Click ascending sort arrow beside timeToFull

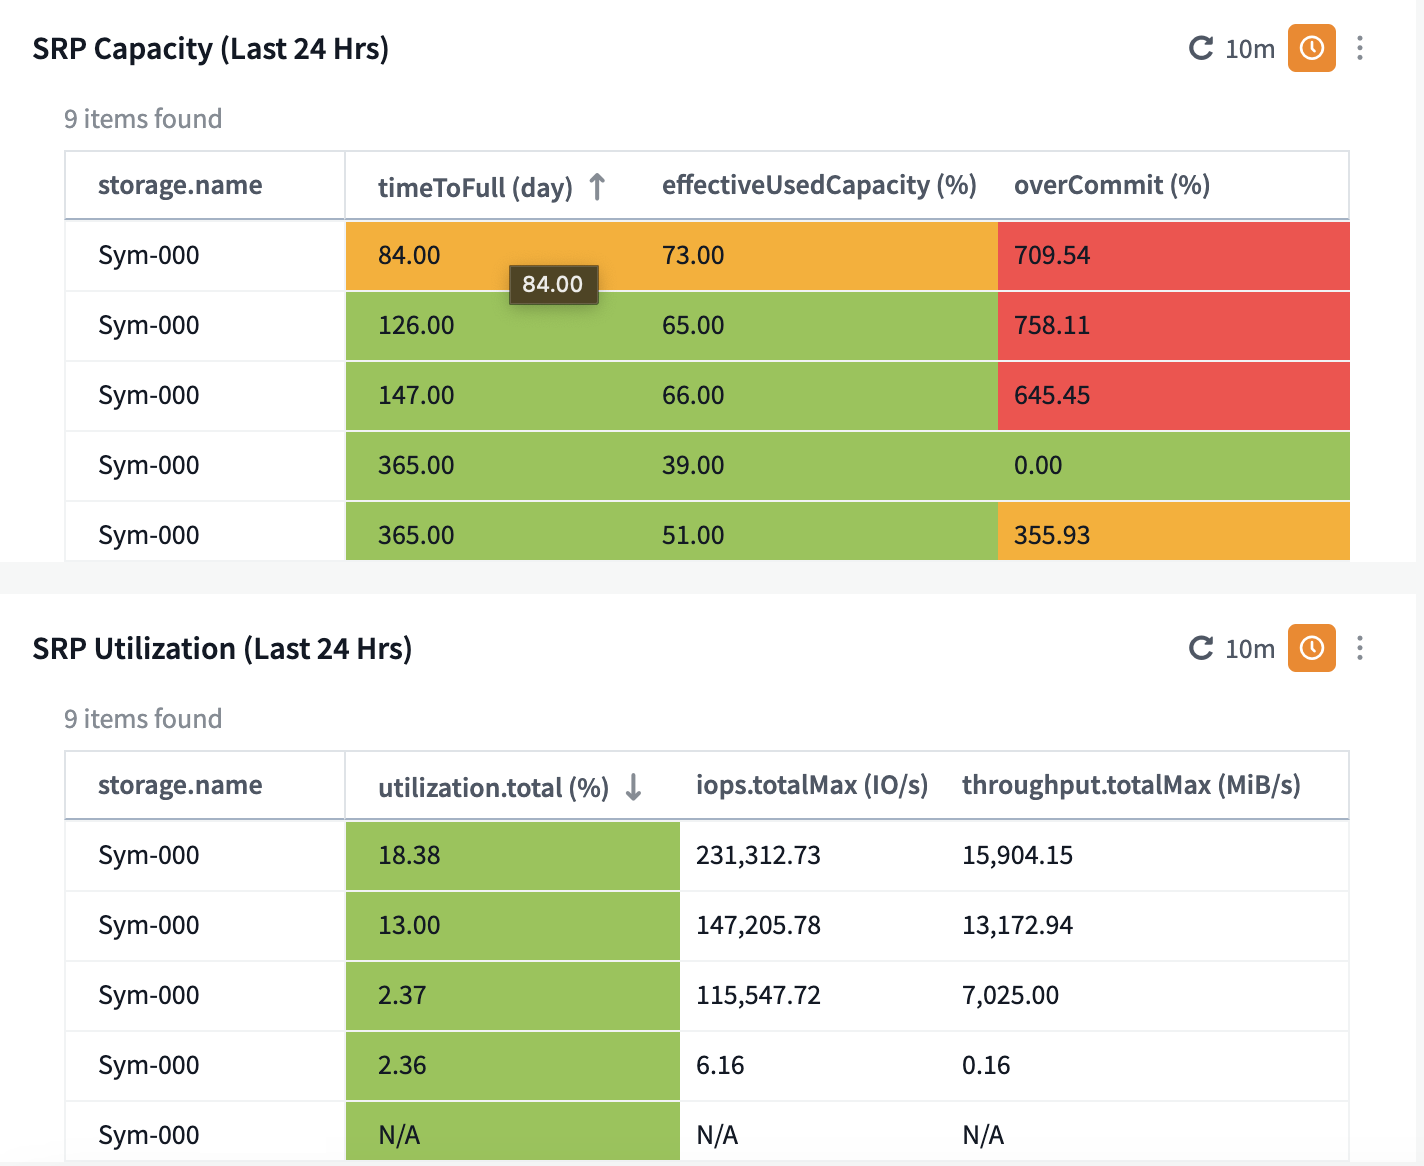597,186
